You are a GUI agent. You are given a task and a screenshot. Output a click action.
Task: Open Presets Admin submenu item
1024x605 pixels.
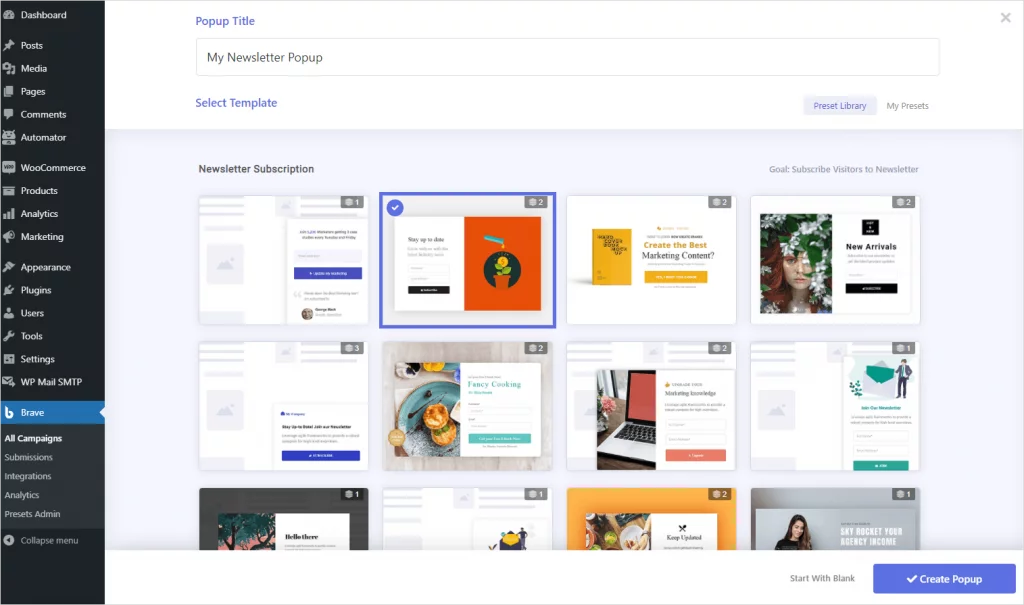(33, 514)
